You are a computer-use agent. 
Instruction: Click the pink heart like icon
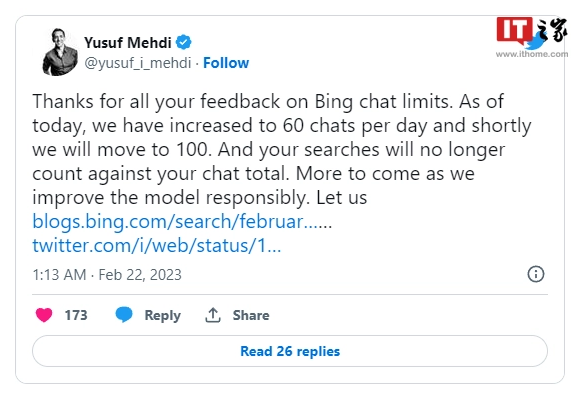(44, 315)
